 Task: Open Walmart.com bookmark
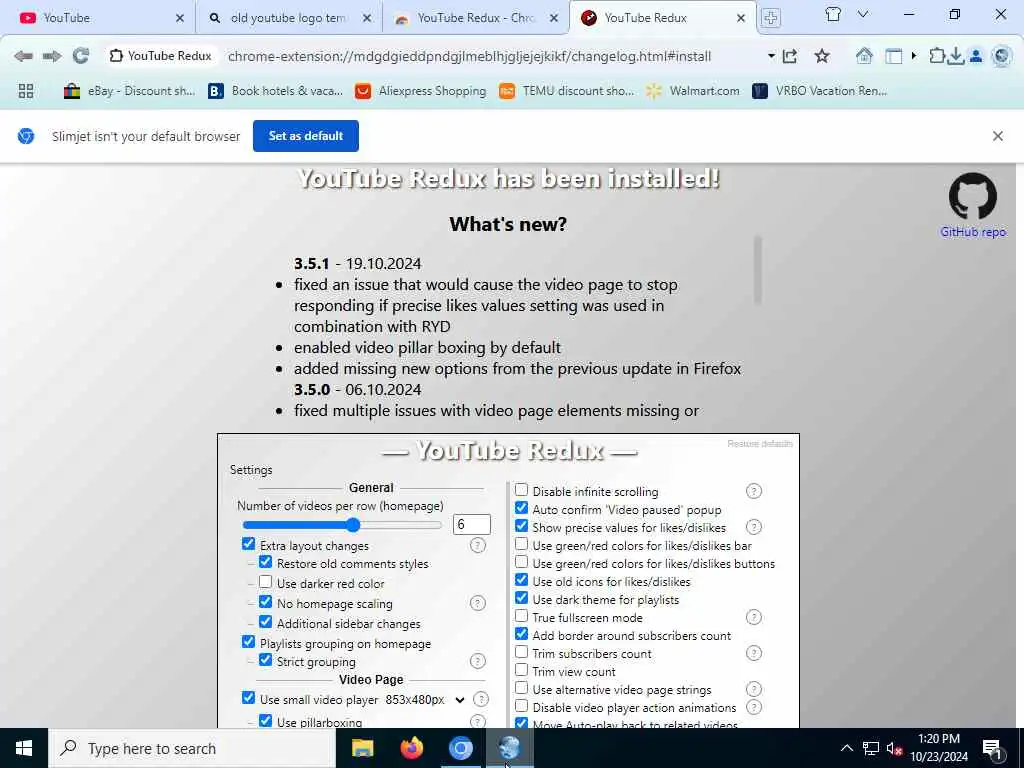click(693, 91)
